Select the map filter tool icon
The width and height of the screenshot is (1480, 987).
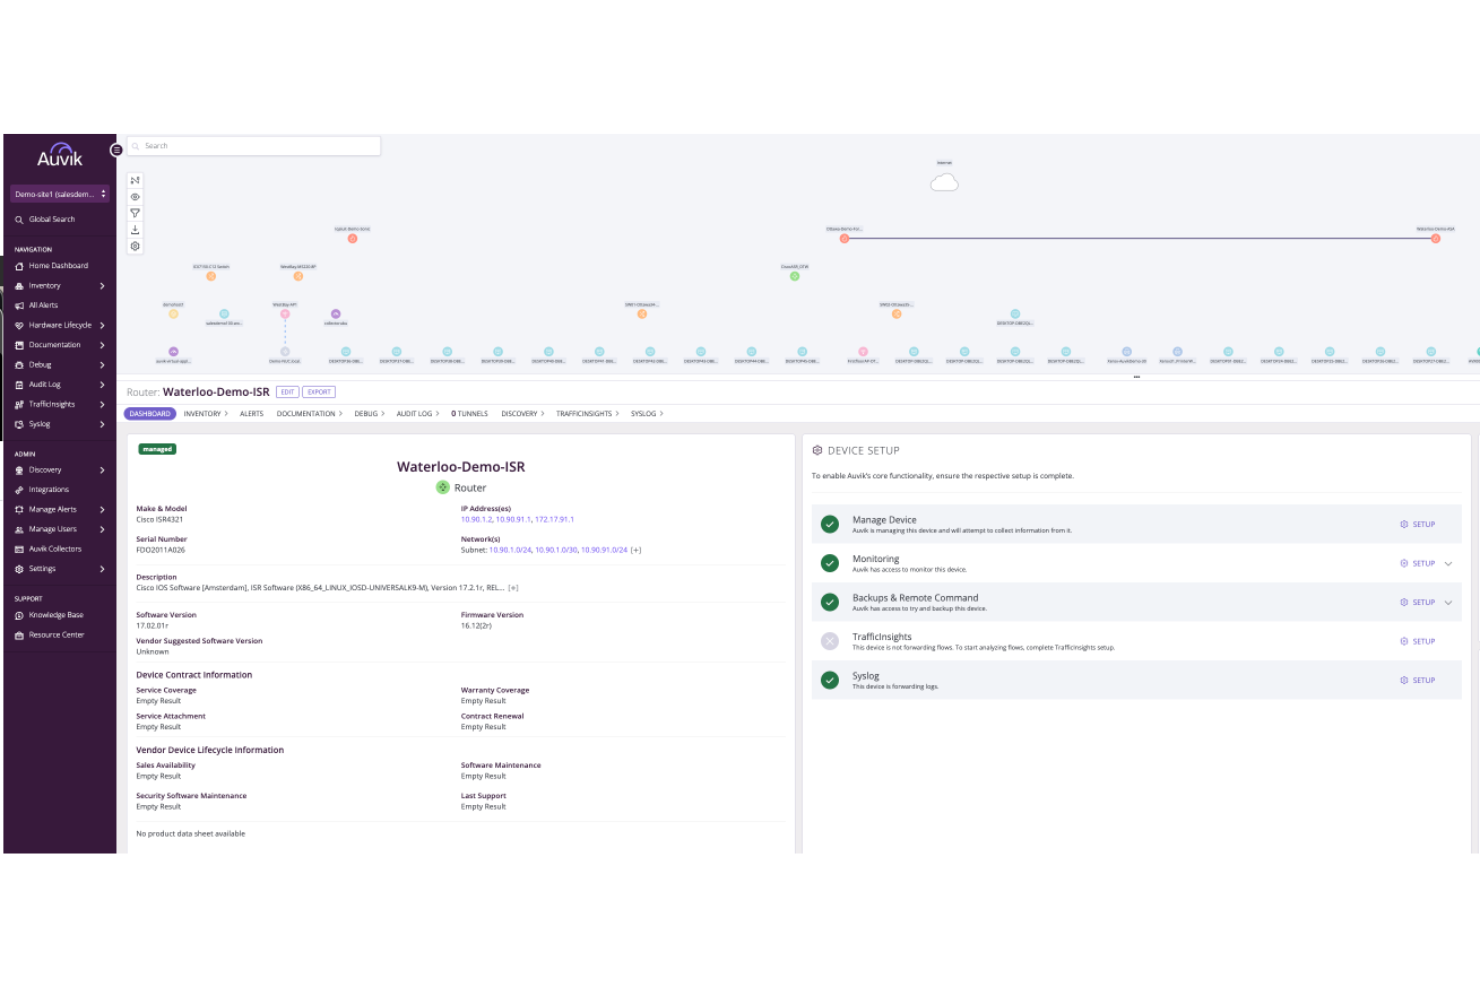pos(136,213)
